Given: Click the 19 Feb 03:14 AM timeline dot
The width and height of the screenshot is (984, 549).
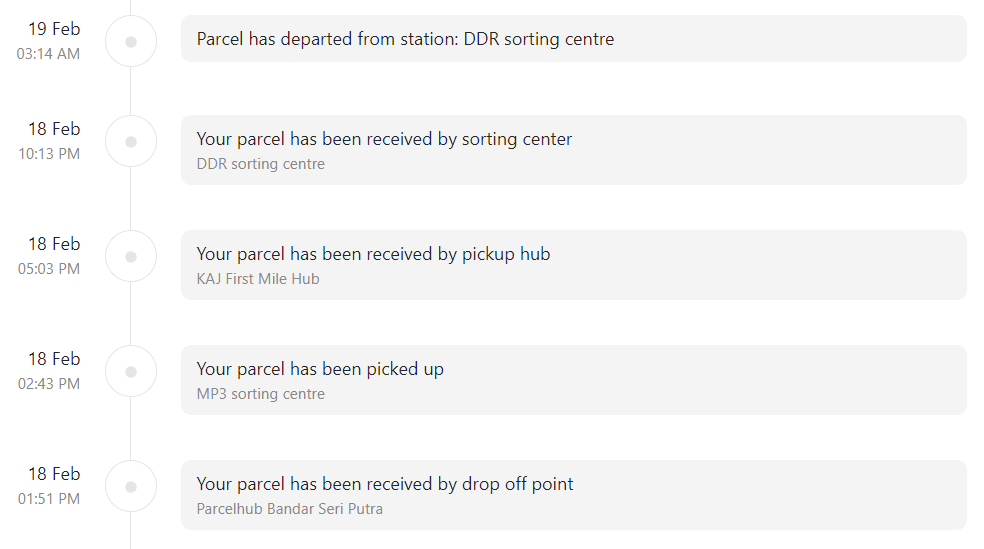Looking at the screenshot, I should 131,41.
